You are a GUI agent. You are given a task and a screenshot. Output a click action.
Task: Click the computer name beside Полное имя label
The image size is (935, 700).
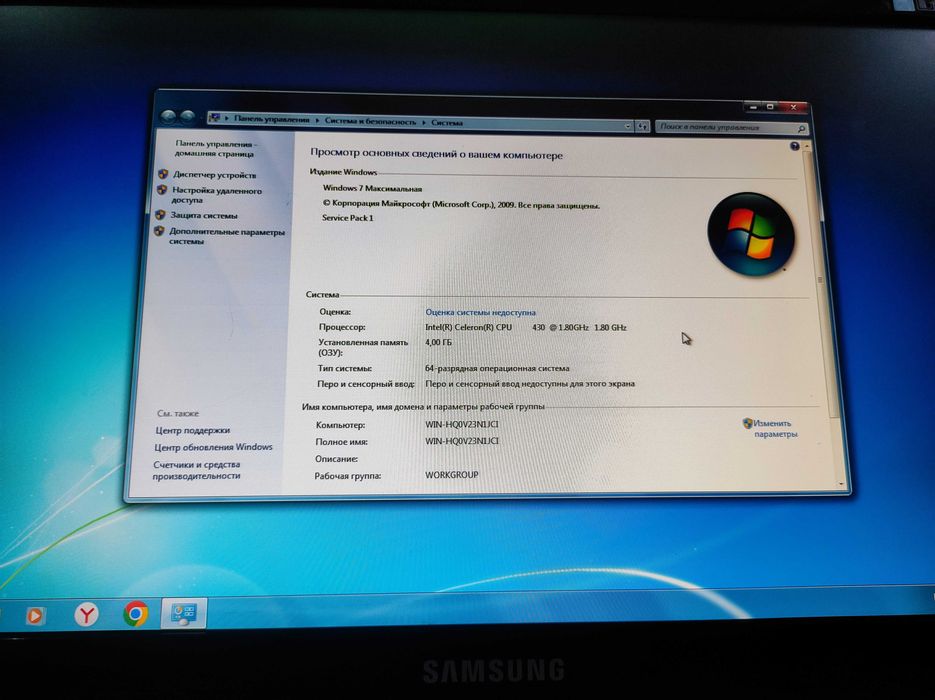tap(462, 441)
